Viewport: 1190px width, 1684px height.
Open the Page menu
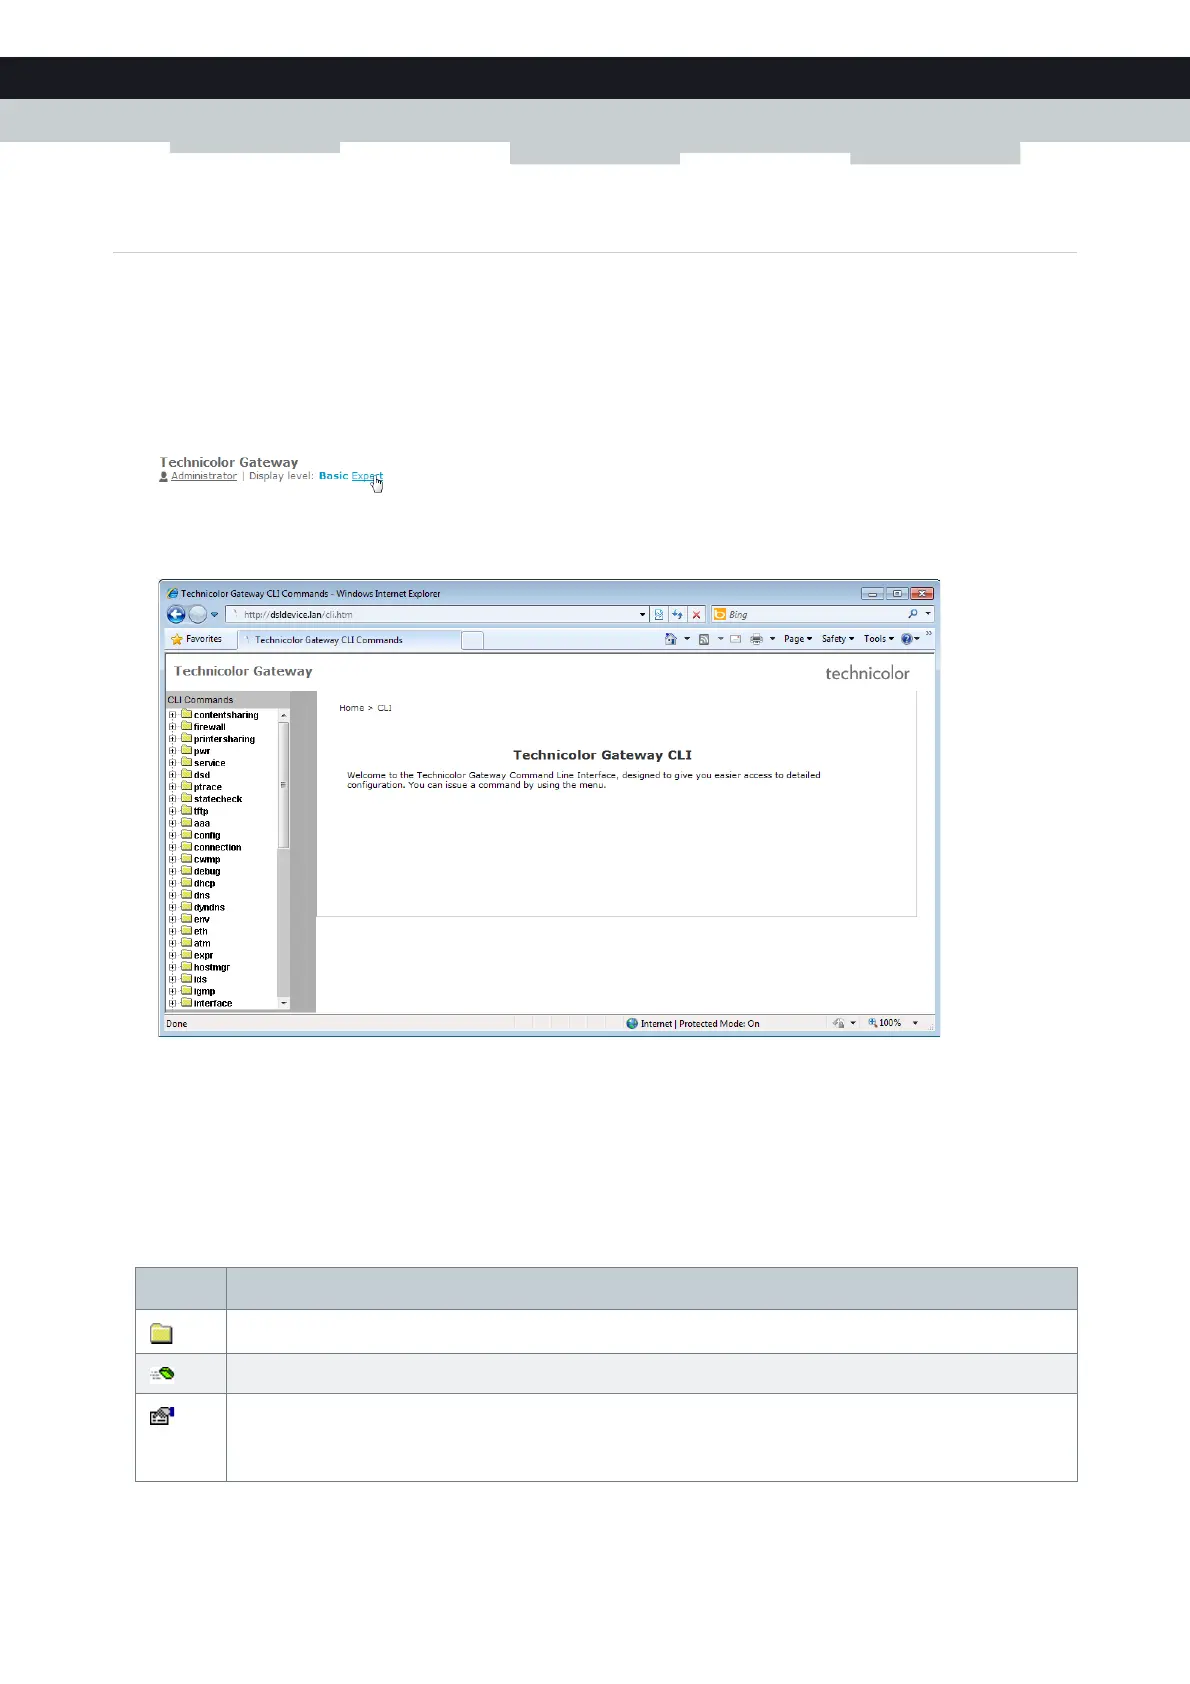[798, 639]
